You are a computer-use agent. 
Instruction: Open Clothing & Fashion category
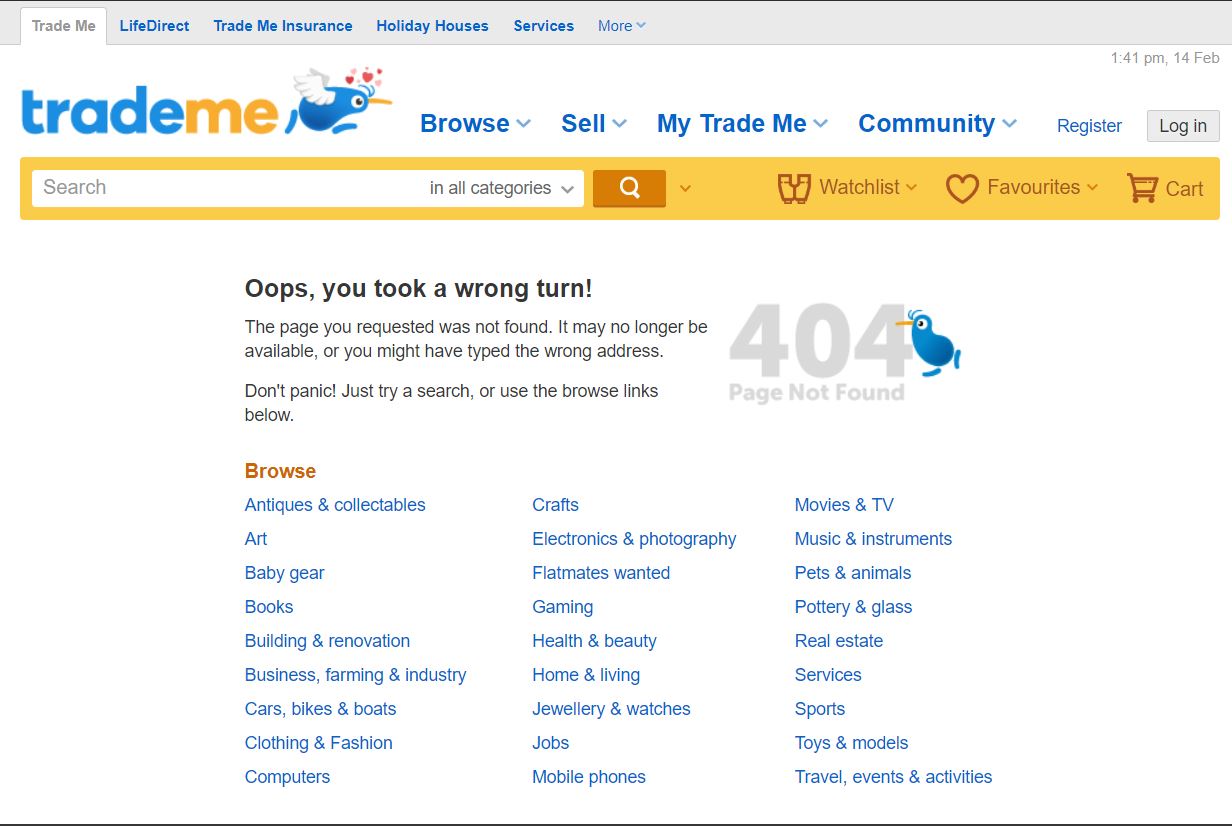pos(319,743)
